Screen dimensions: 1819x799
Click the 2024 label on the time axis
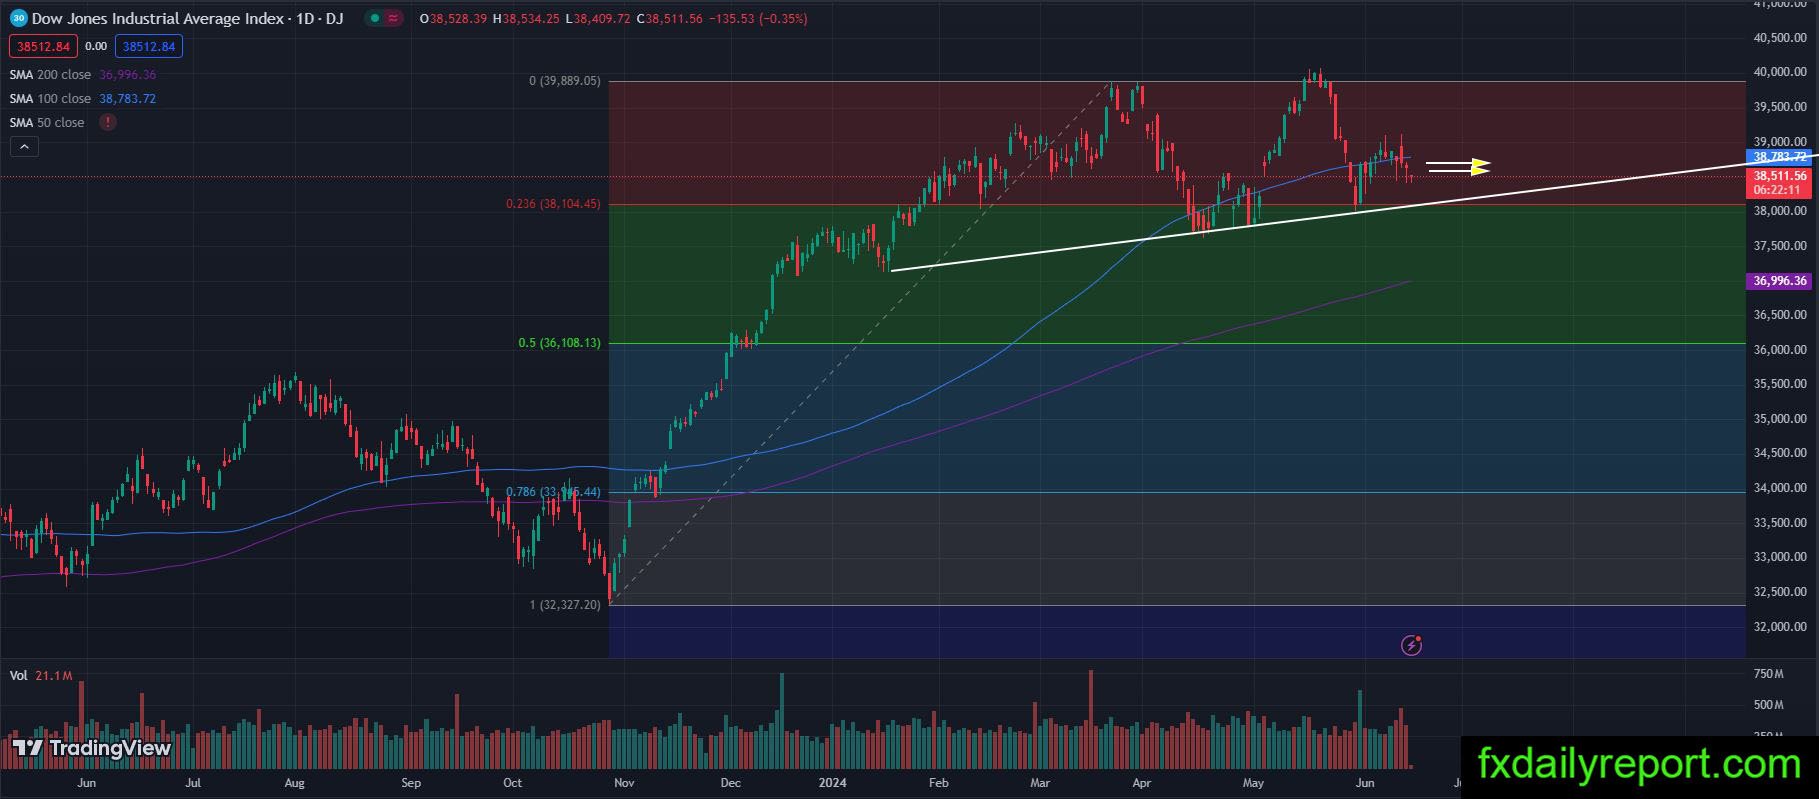(x=832, y=783)
